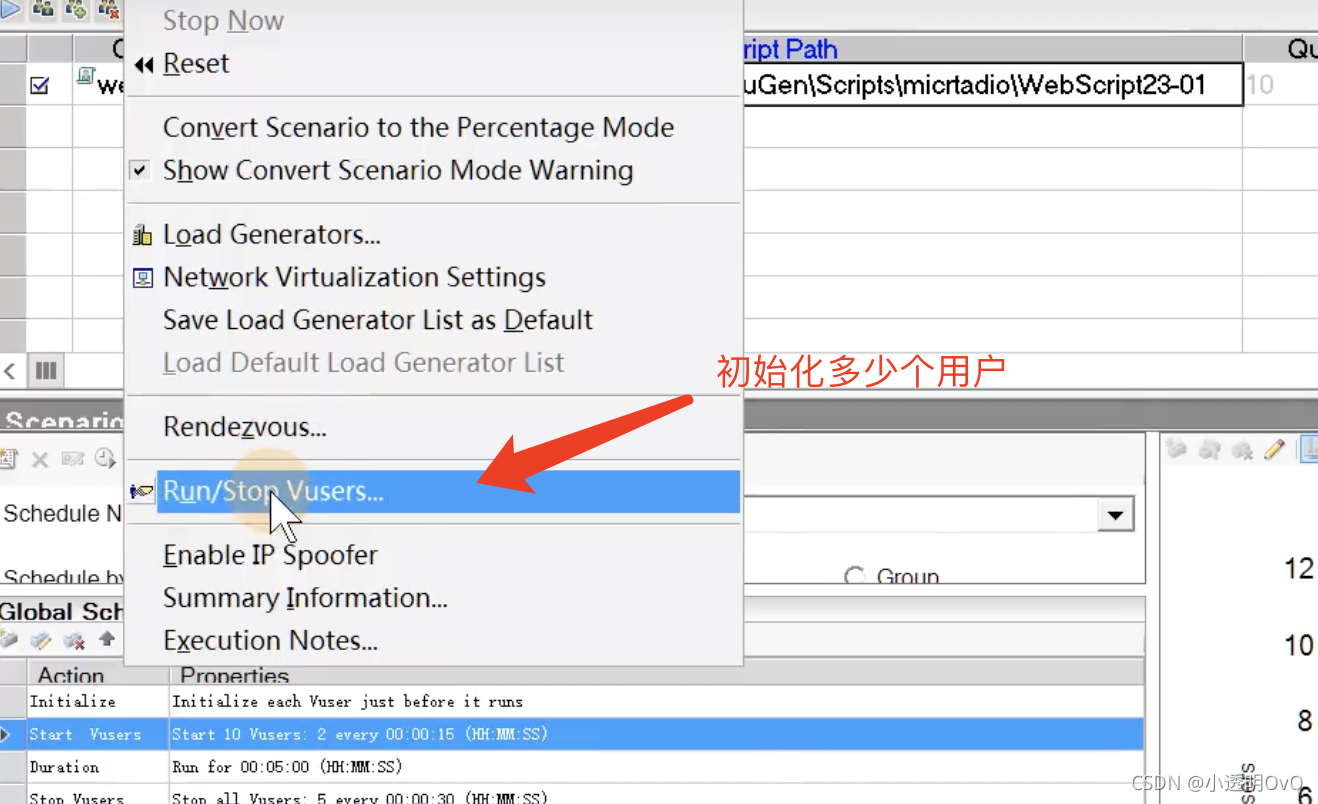The width and height of the screenshot is (1318, 804).
Task: Open Load Generators... menu entry
Action: [x=272, y=235]
